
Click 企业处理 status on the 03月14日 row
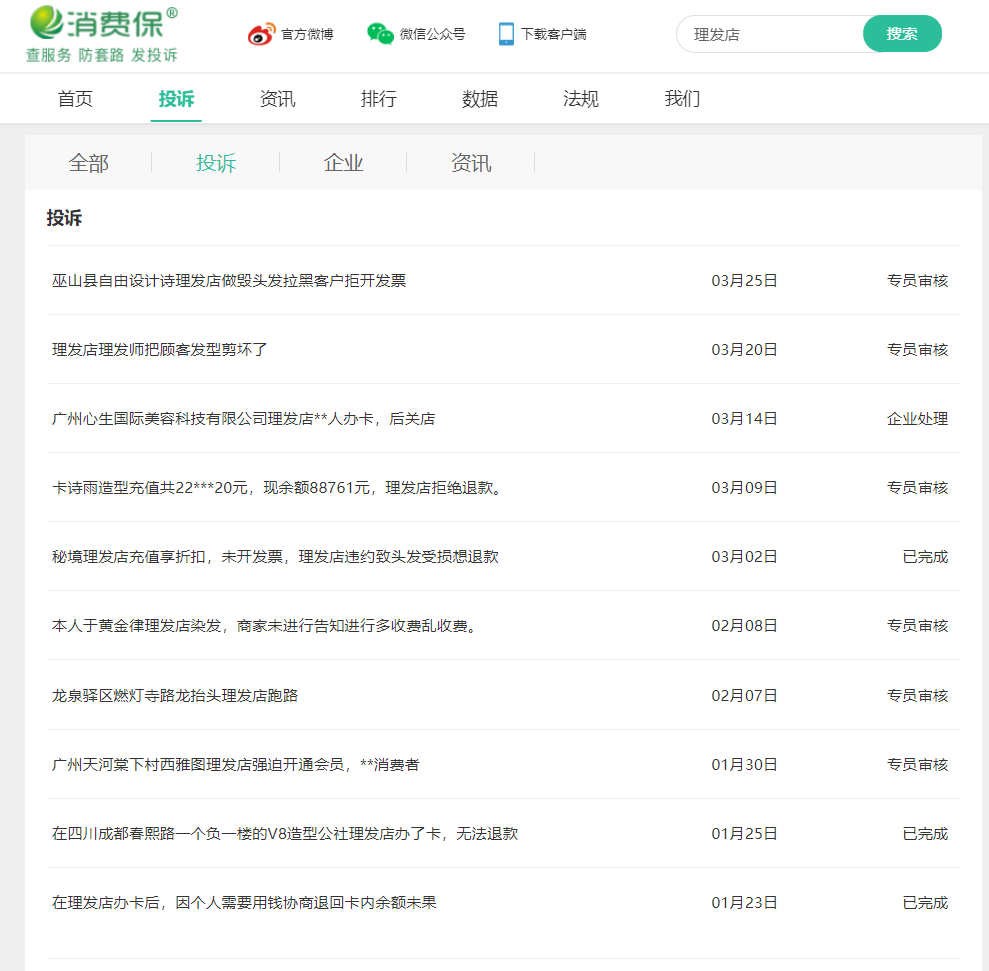pos(918,419)
